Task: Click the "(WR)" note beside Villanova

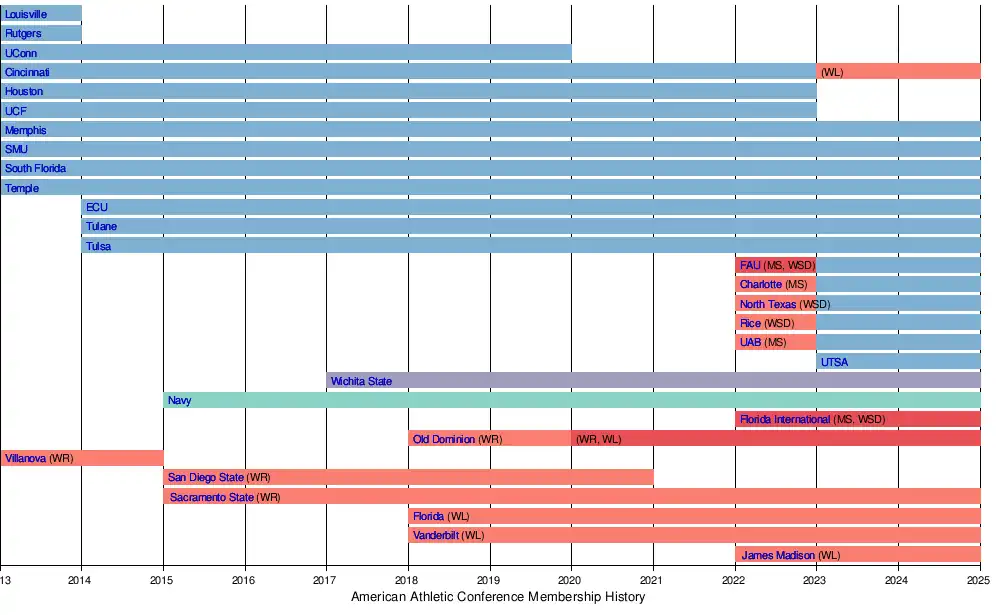Action: tap(61, 459)
